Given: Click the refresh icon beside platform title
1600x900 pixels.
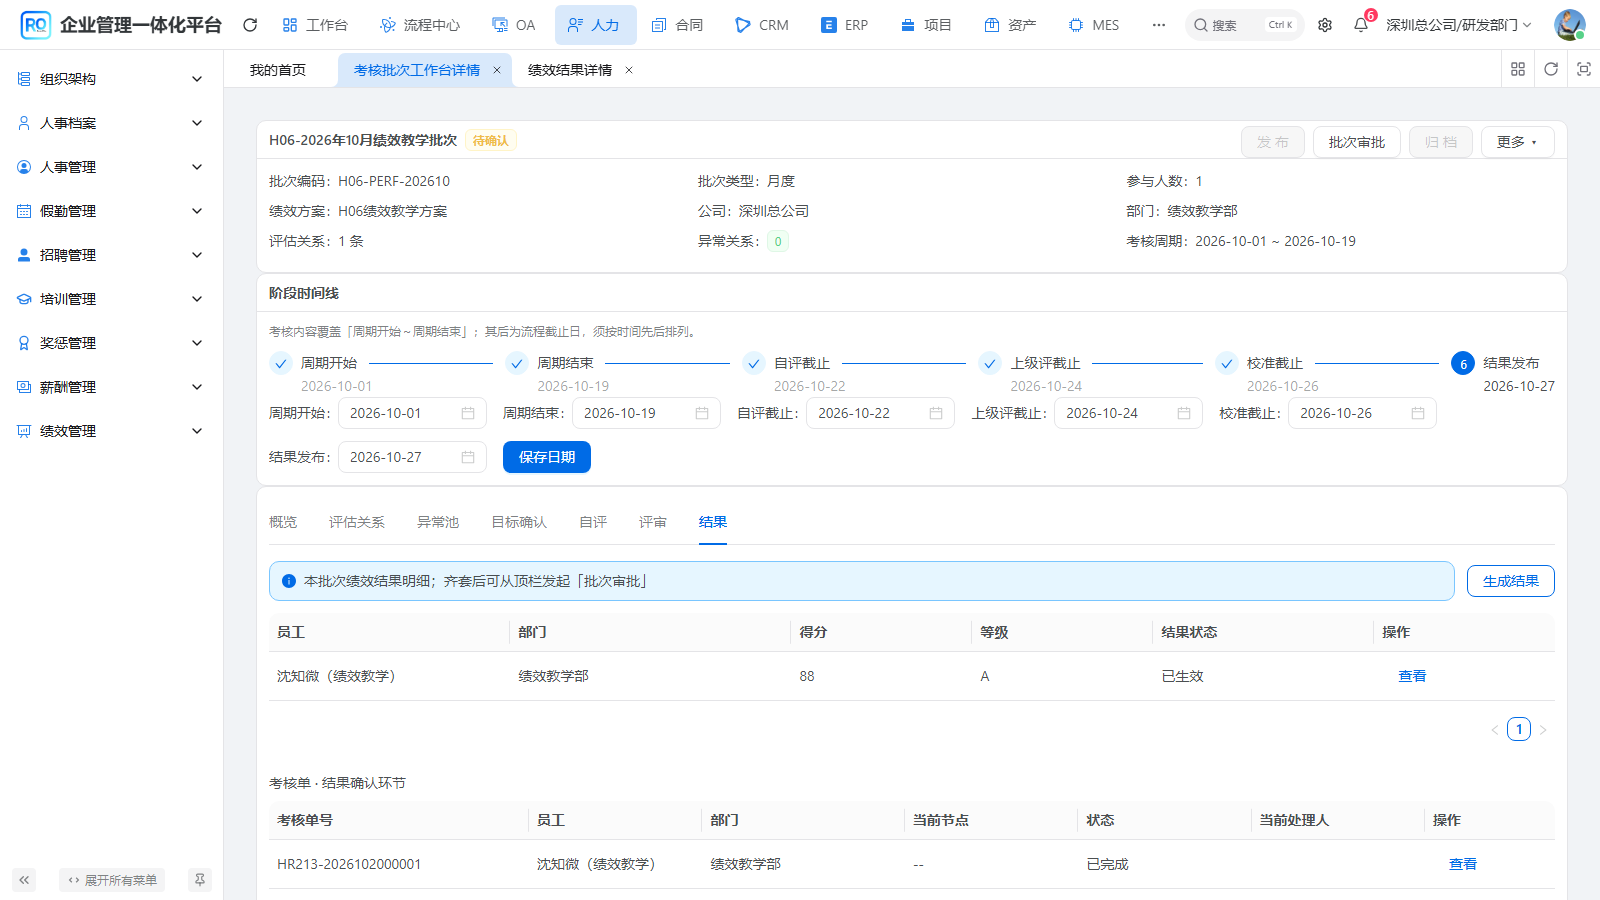Looking at the screenshot, I should 250,25.
